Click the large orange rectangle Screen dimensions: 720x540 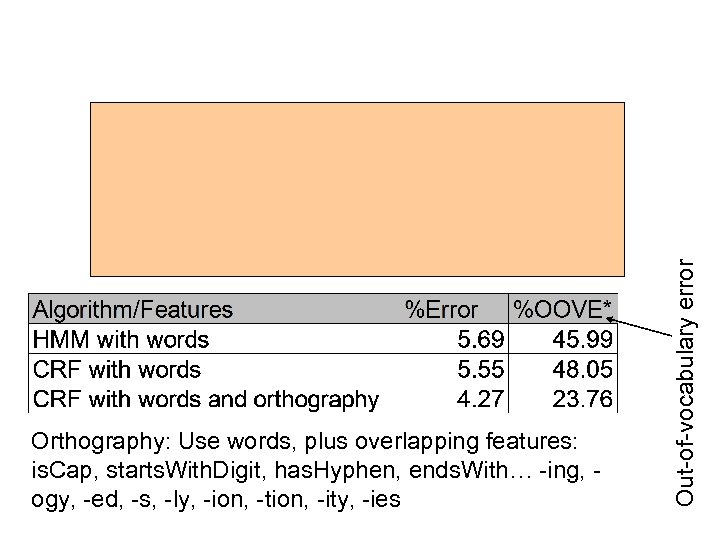(x=357, y=188)
